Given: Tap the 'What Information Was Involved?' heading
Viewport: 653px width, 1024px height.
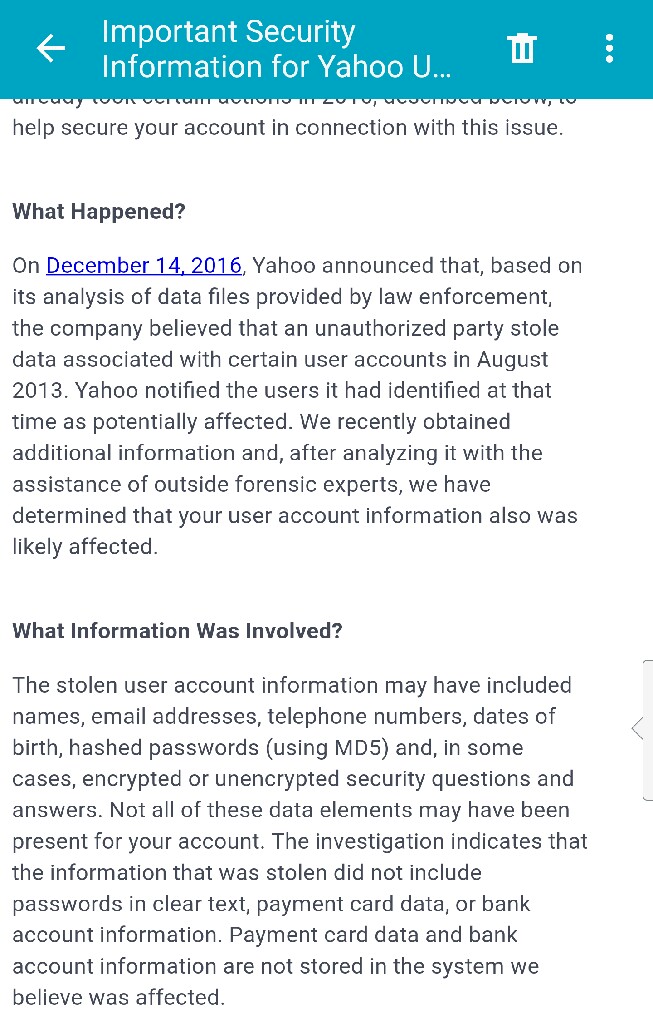Looking at the screenshot, I should [x=177, y=631].
